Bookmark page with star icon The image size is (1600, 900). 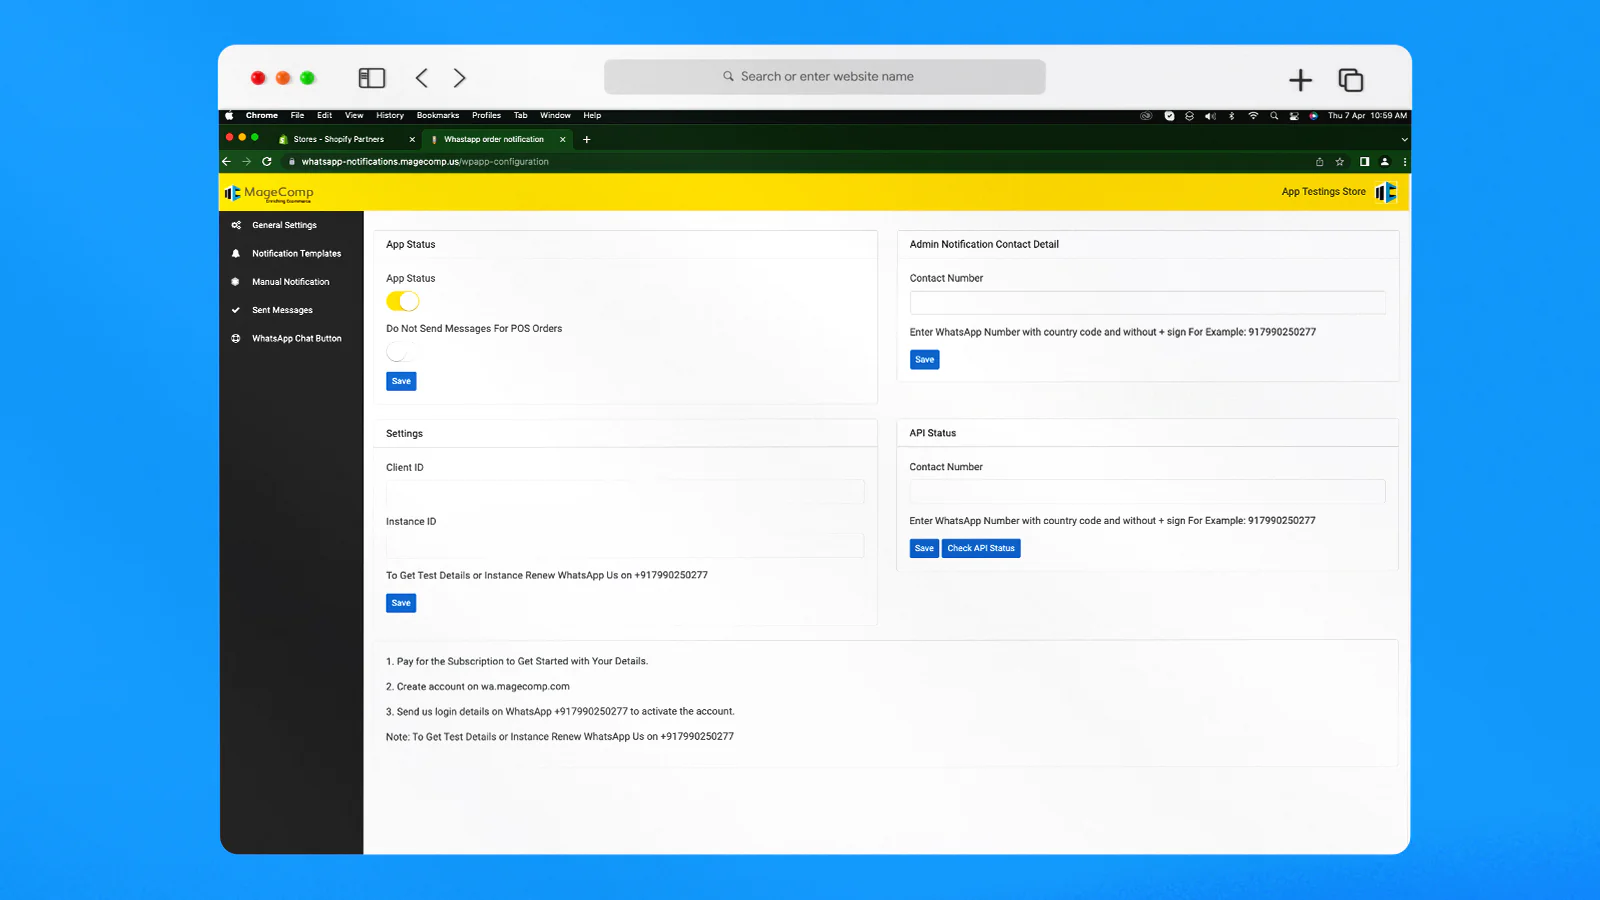coord(1340,161)
